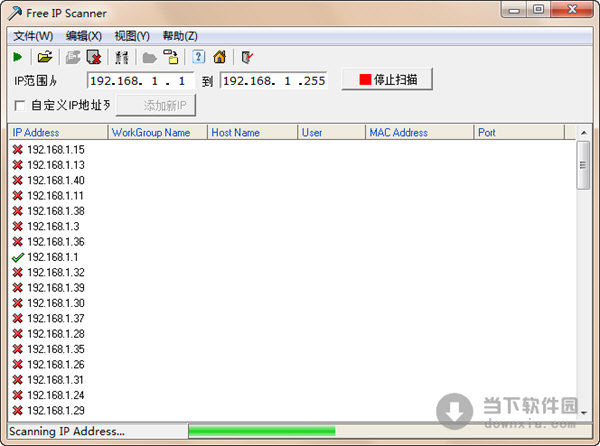Click the red X icon beside 192.168.1.40
Viewport: 600px width, 446px height.
[x=17, y=180]
